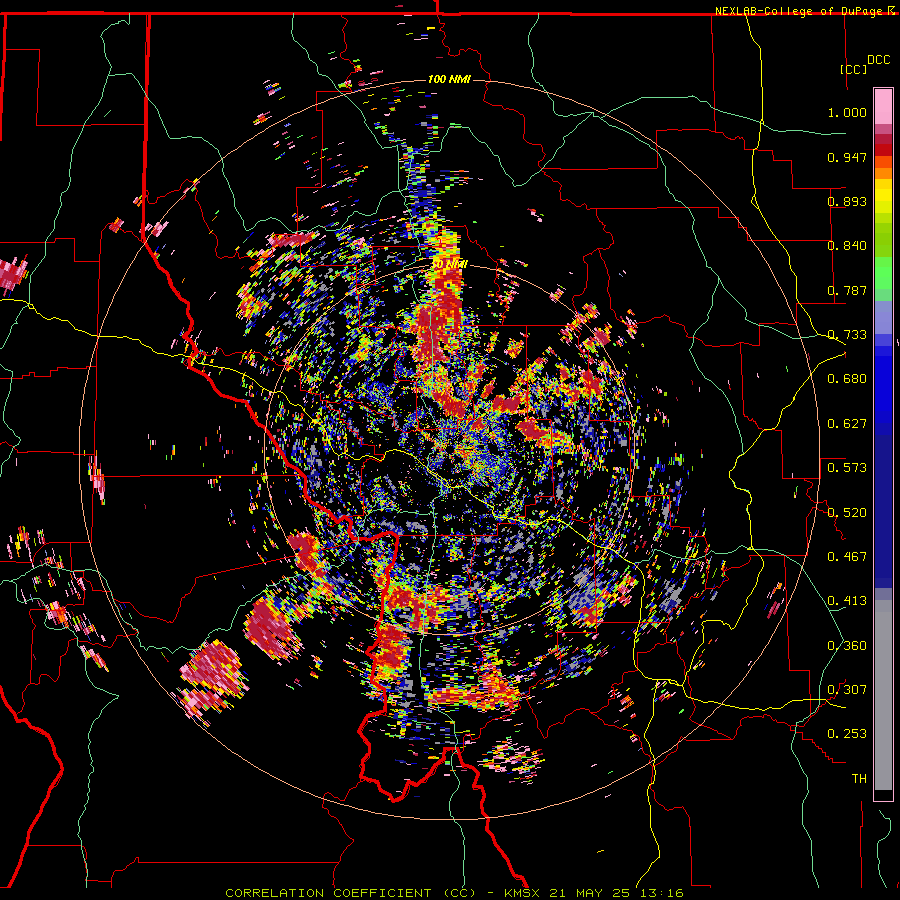Image resolution: width=900 pixels, height=900 pixels.
Task: Click the NEXLAB-College of DuPage credit text
Action: point(801,11)
